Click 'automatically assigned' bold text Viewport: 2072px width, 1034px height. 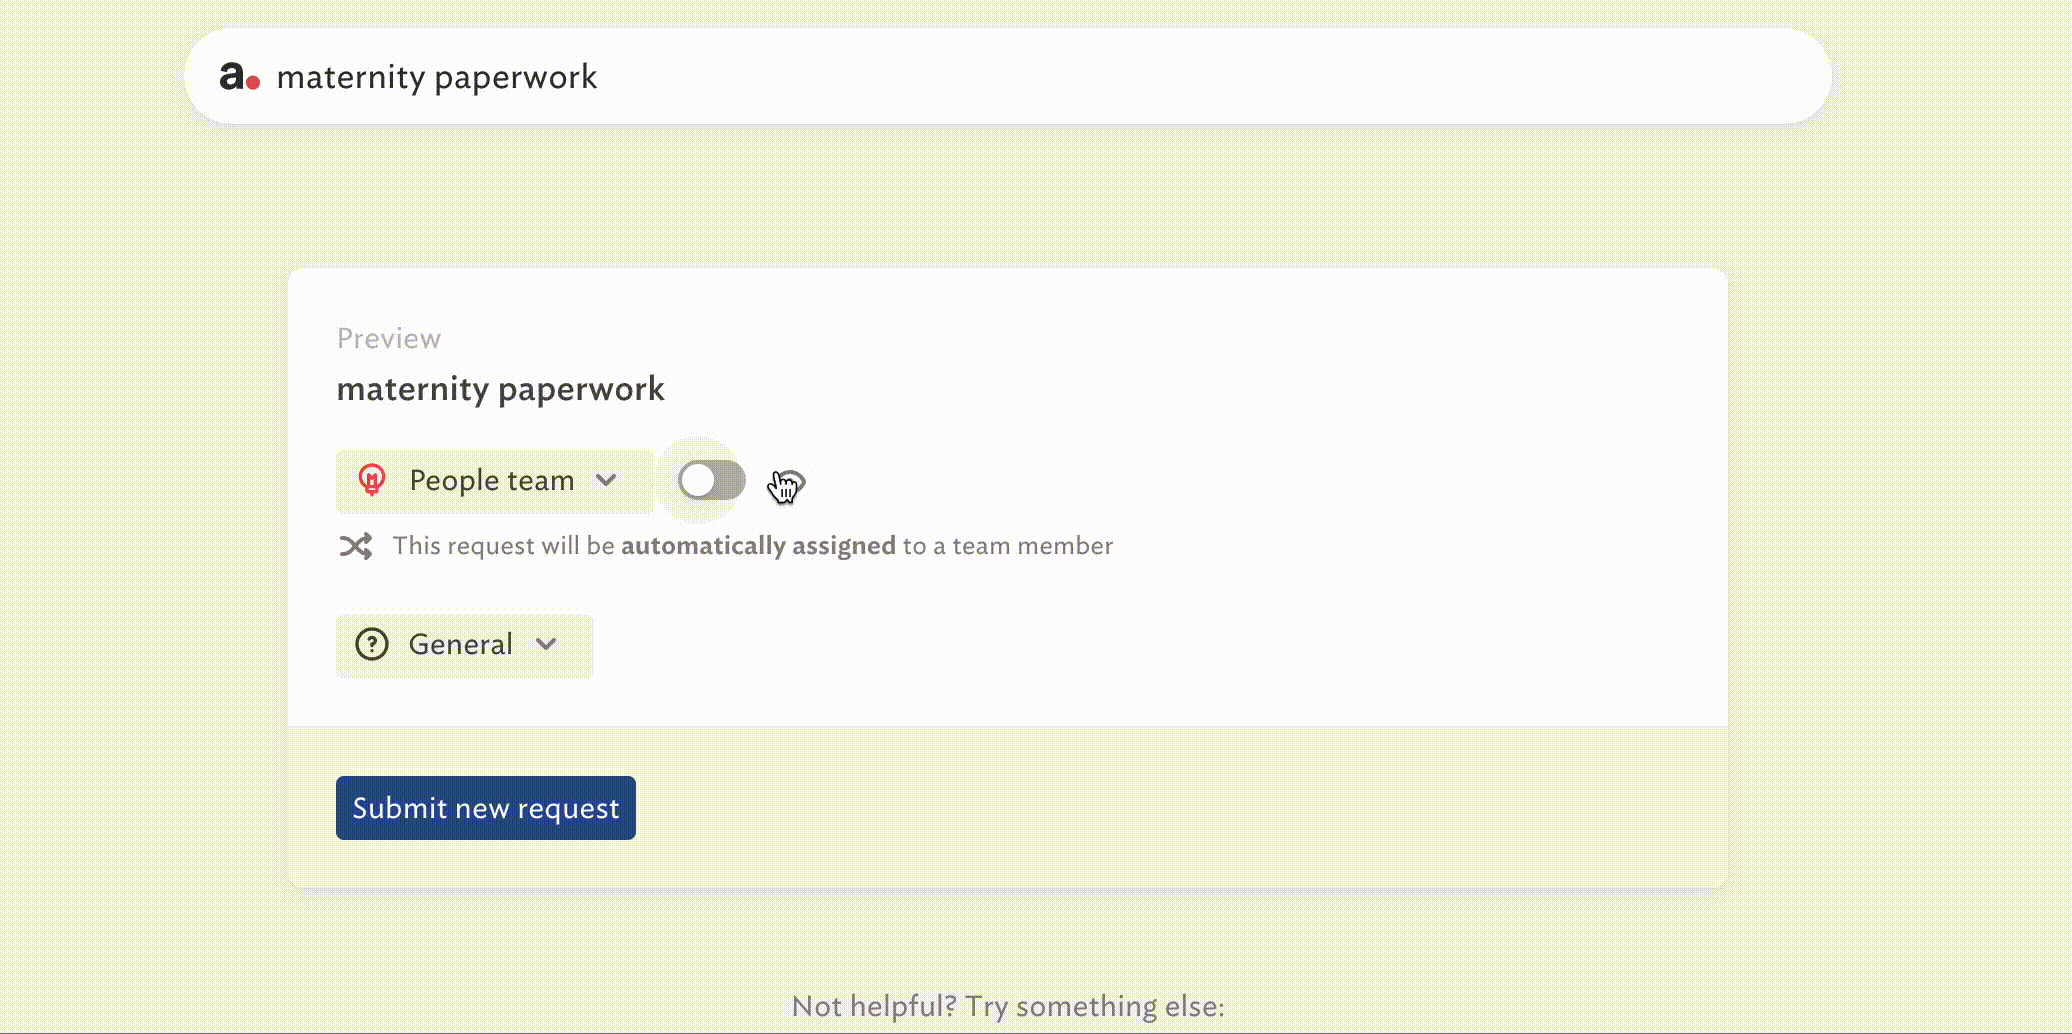click(758, 546)
